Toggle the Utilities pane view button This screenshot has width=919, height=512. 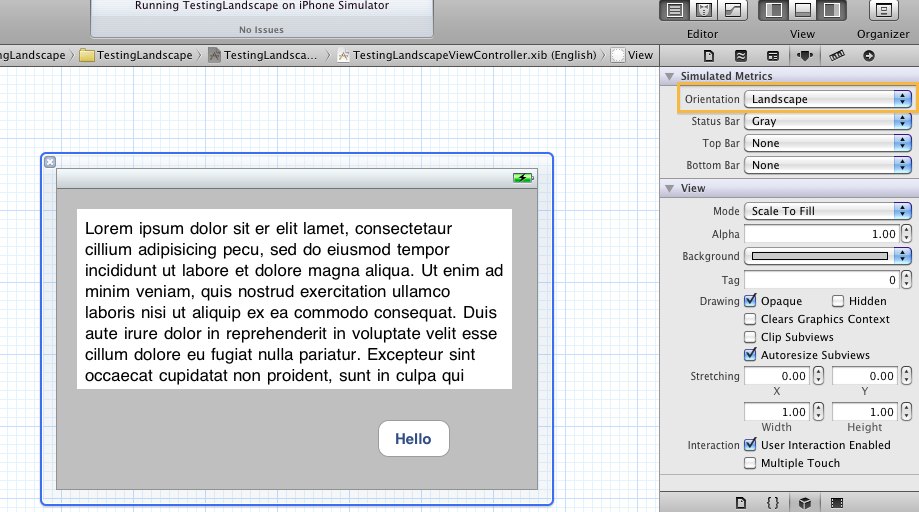[831, 10]
